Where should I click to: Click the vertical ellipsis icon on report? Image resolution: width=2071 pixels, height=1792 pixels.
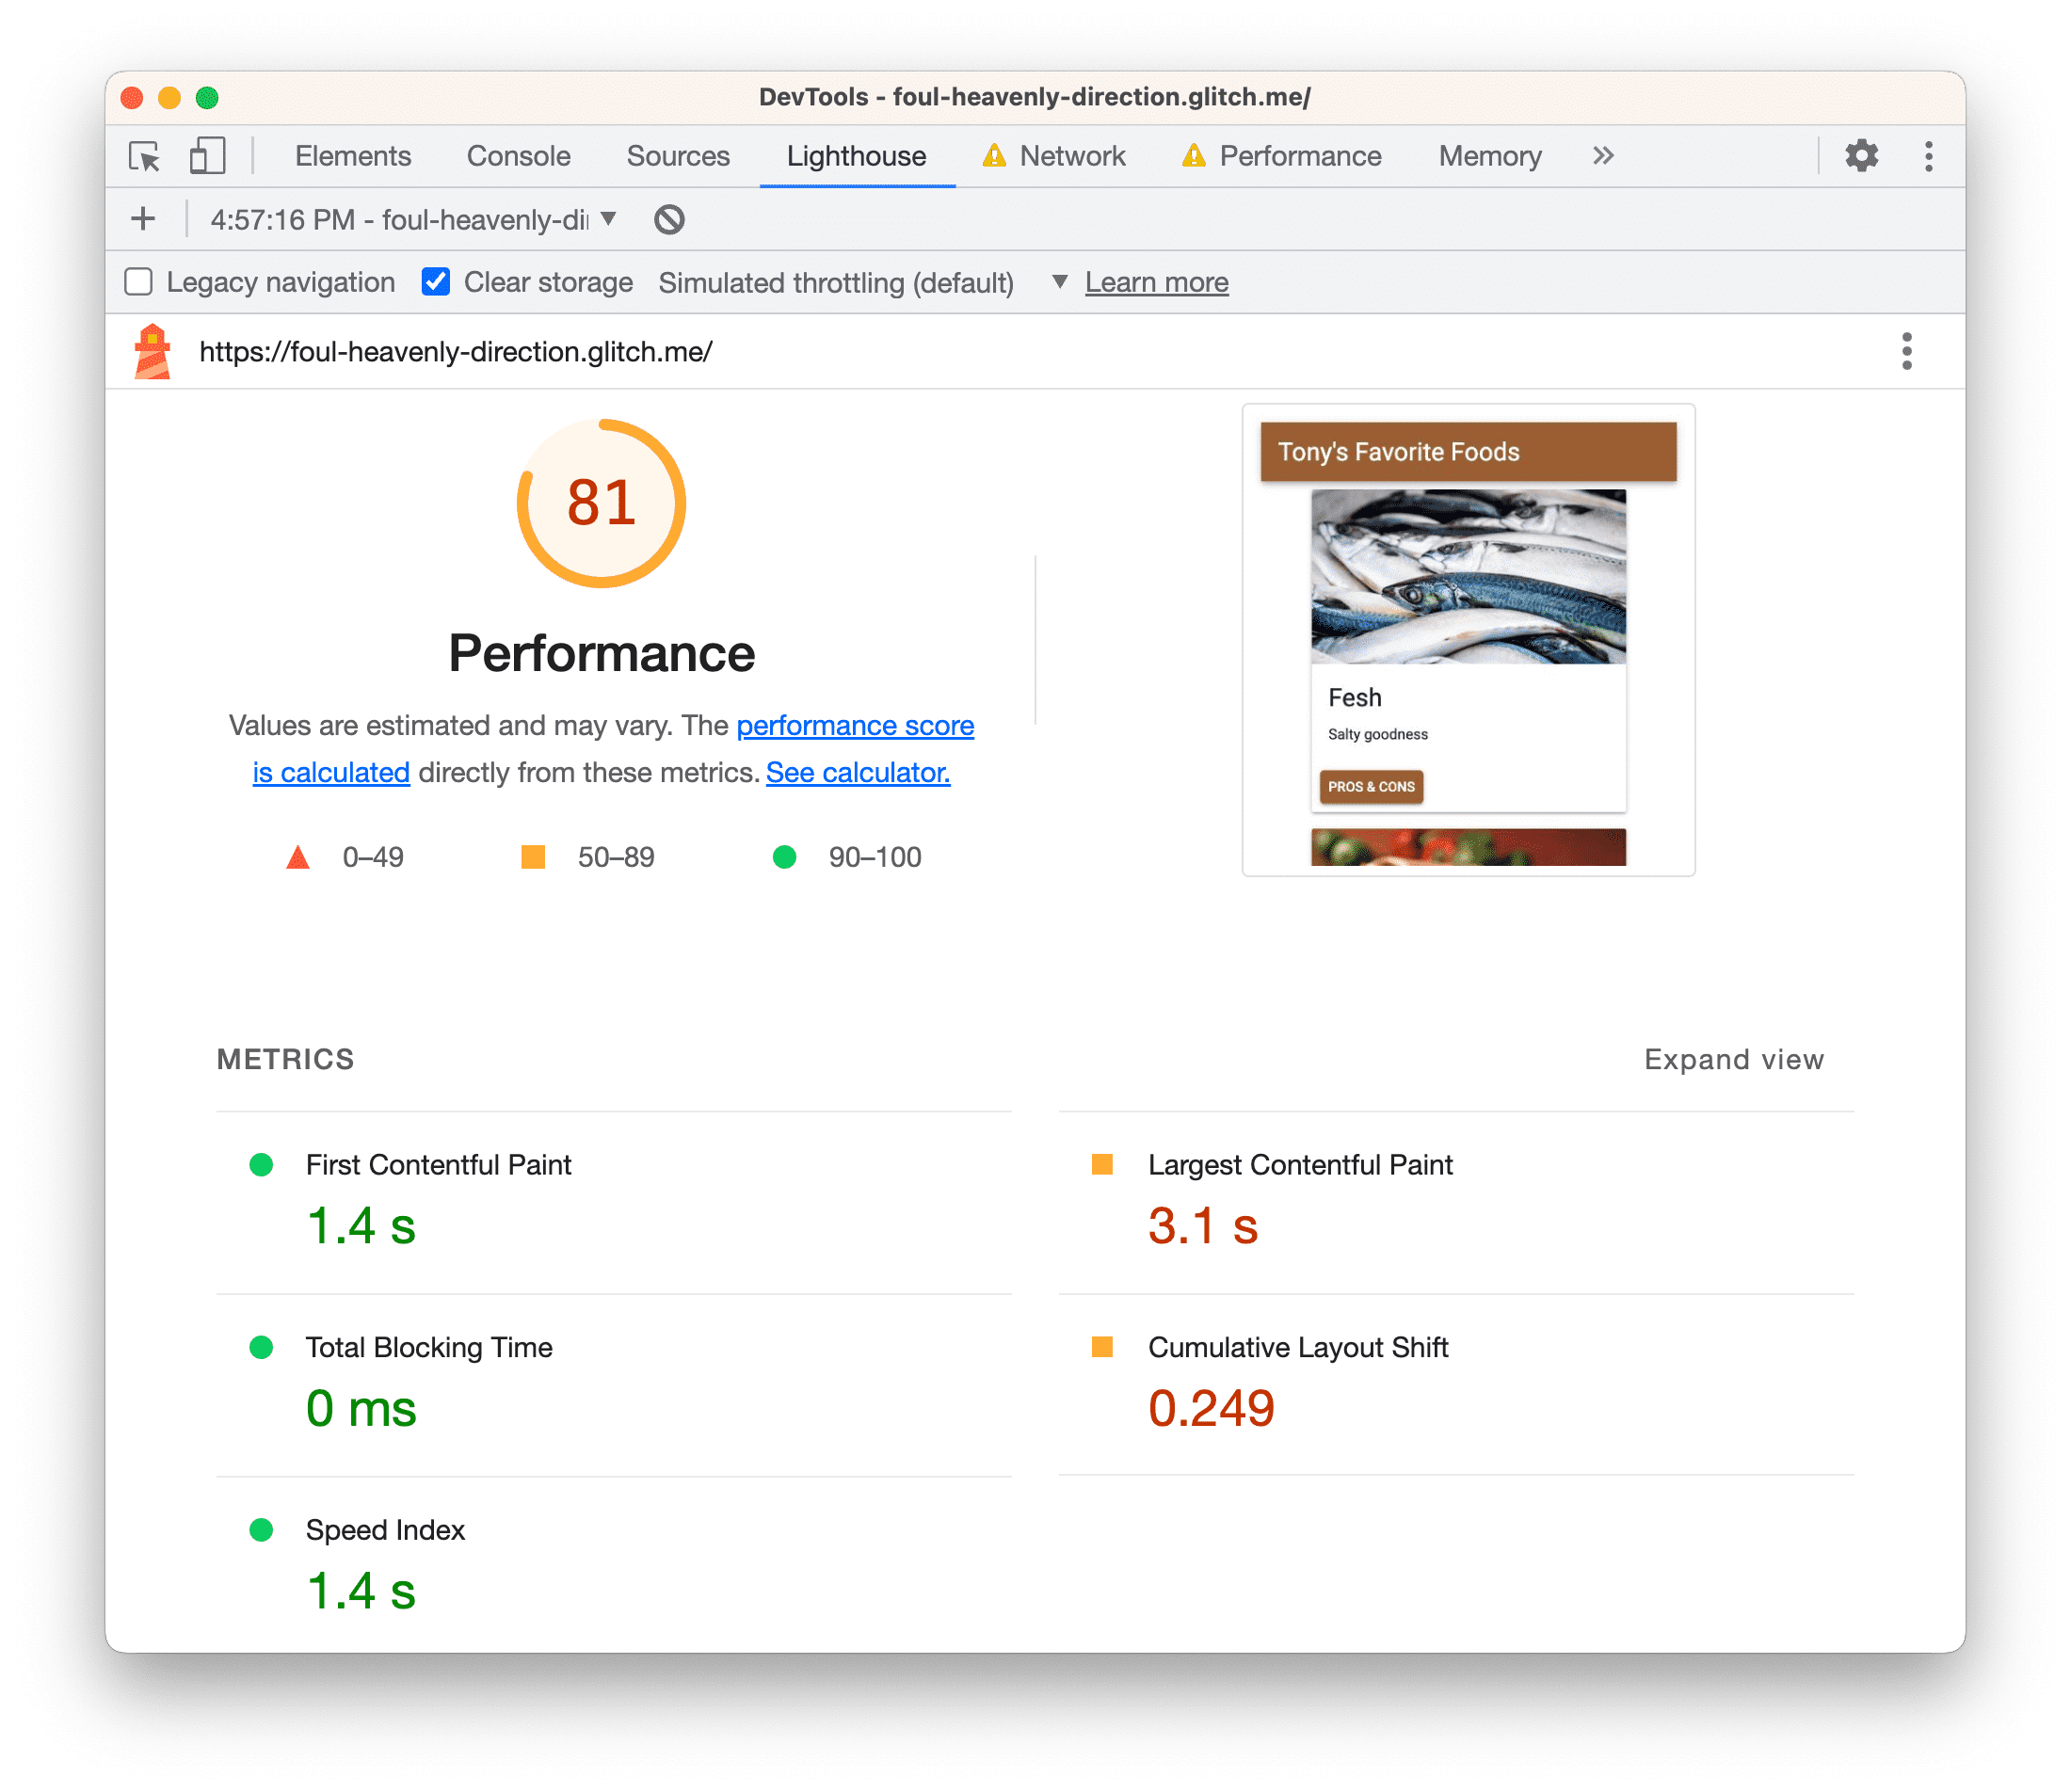click(1907, 350)
